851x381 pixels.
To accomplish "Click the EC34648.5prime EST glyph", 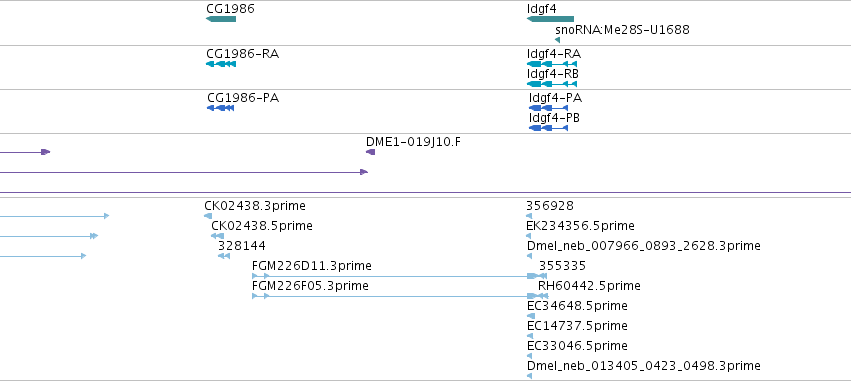I will pyautogui.click(x=531, y=316).
